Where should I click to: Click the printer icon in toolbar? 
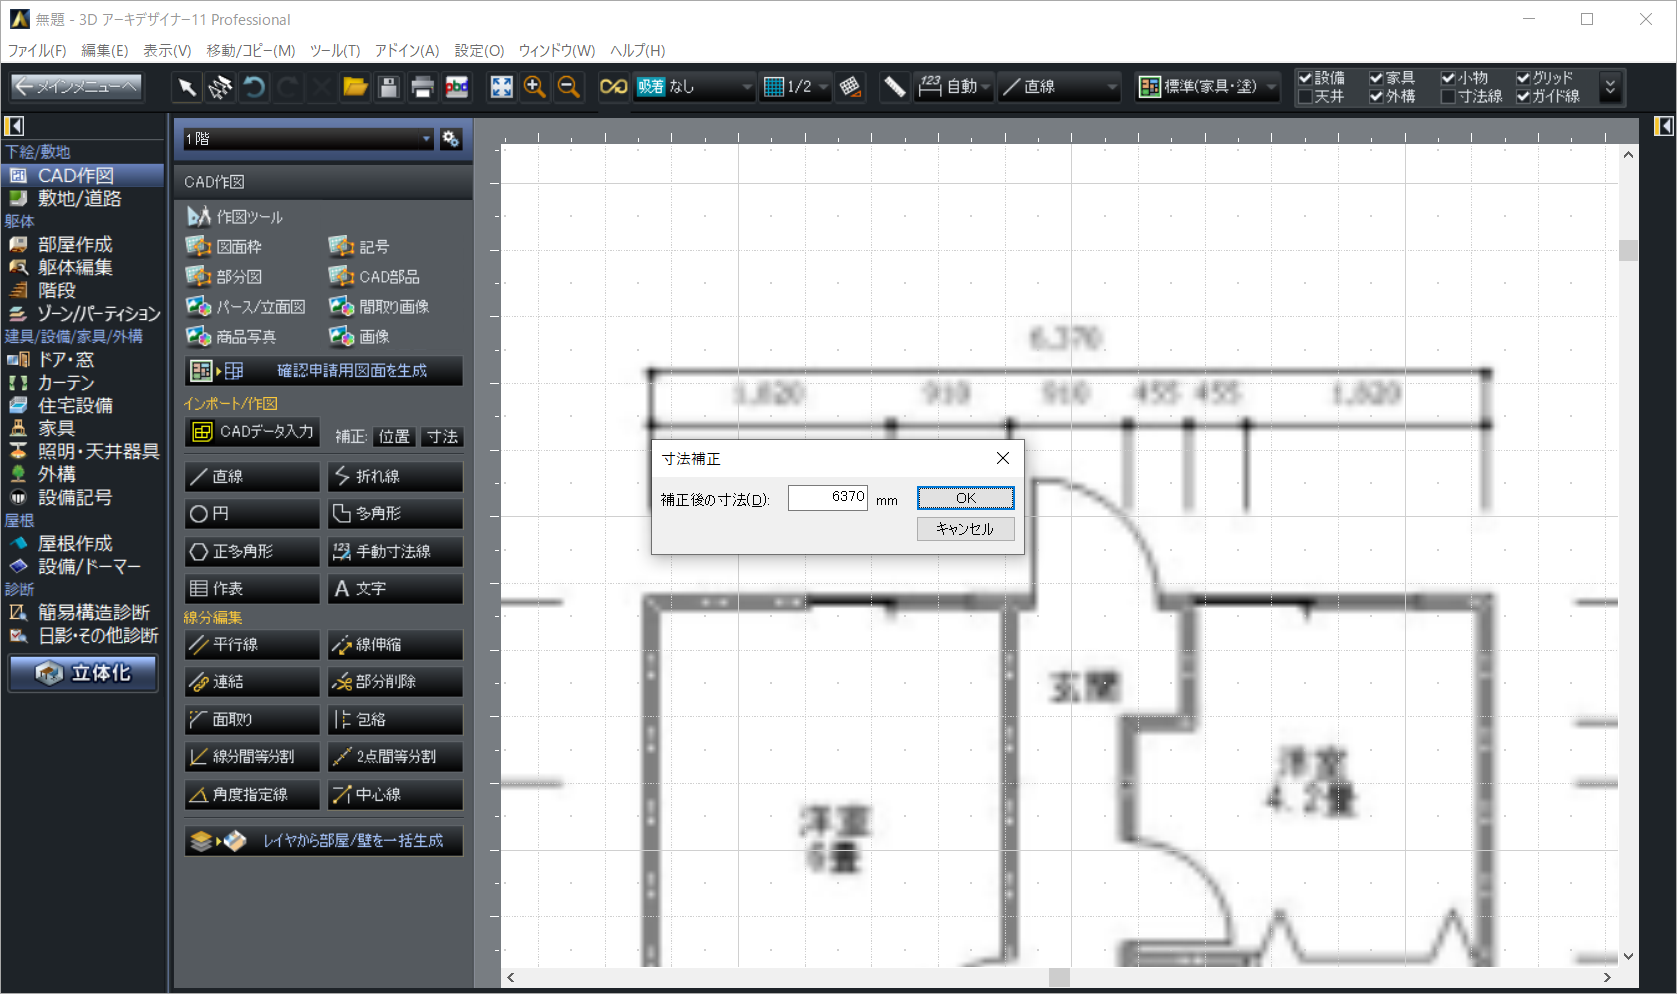(422, 88)
